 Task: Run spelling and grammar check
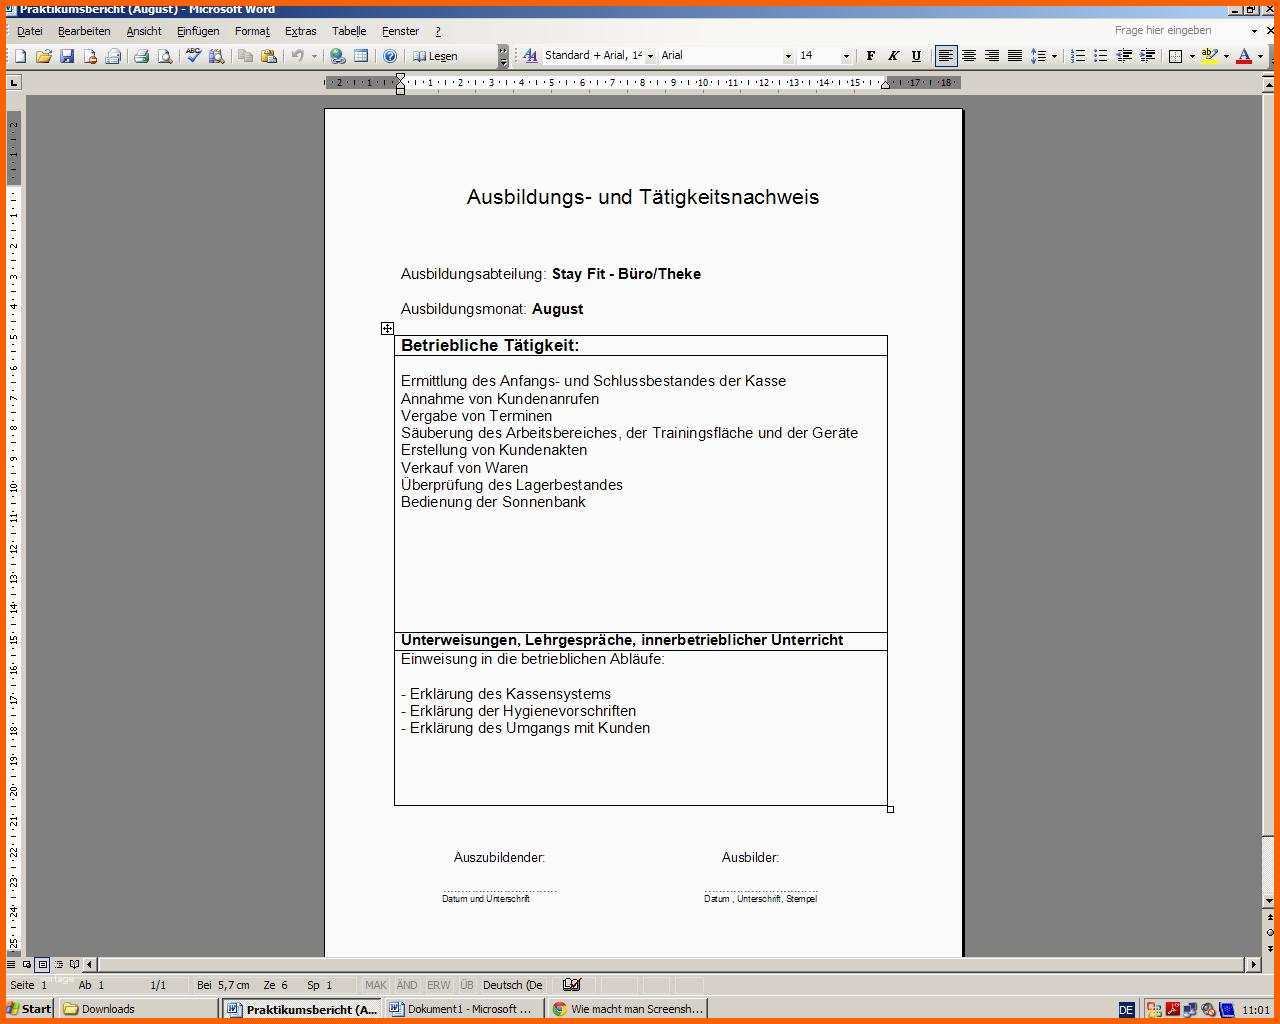[193, 56]
